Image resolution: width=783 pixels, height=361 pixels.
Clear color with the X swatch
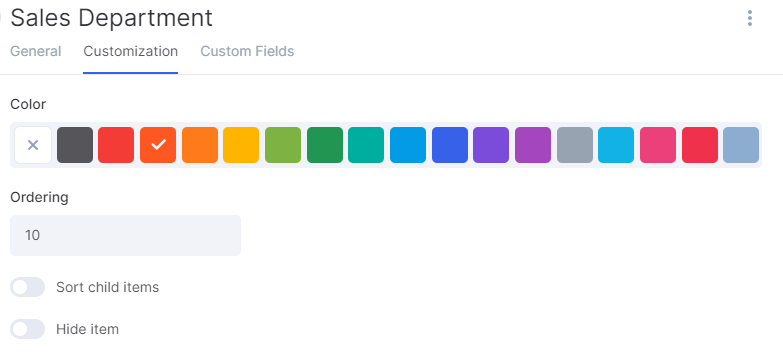[33, 145]
